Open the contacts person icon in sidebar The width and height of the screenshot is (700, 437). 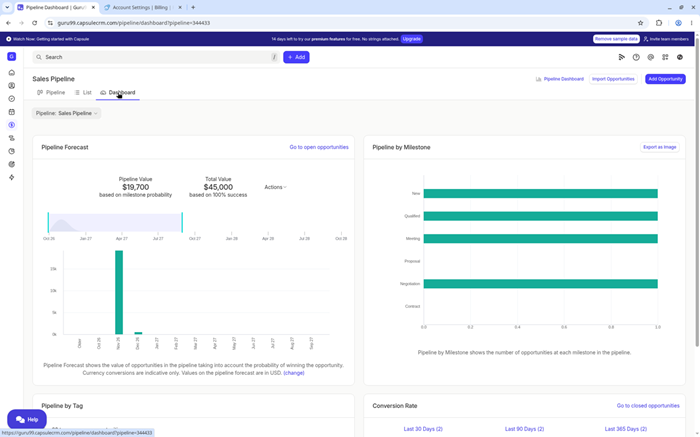(x=12, y=86)
